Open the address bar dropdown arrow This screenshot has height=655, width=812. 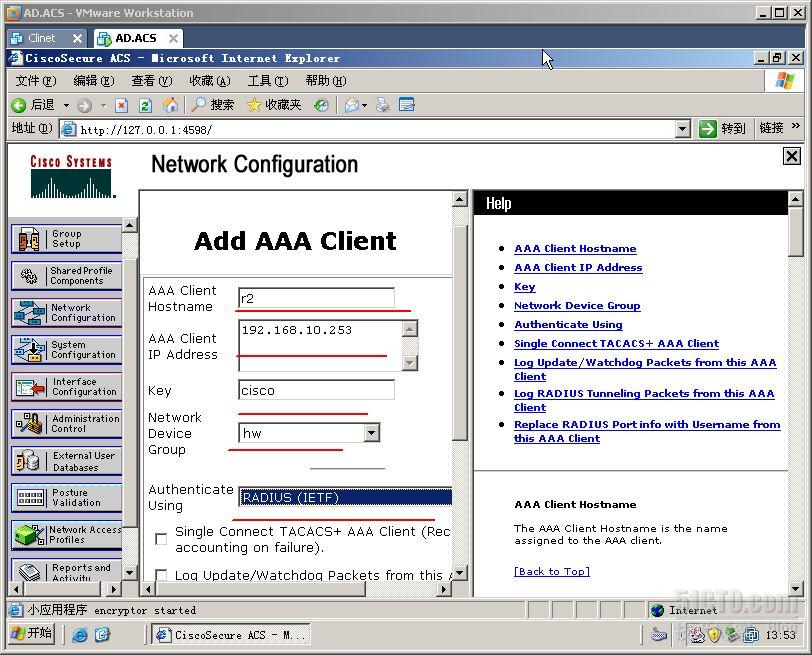683,129
